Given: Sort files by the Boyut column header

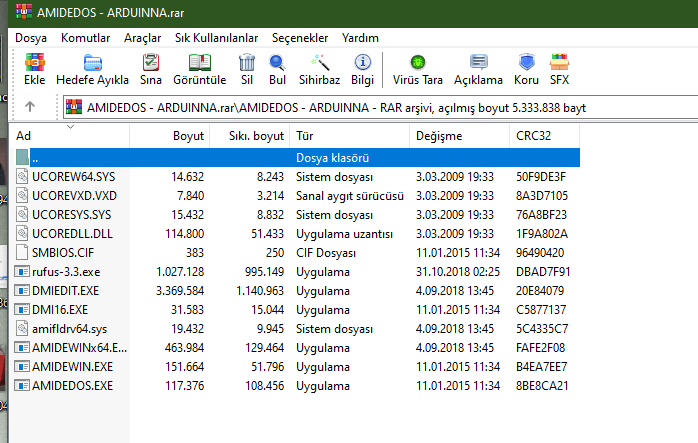Looking at the screenshot, I should (170, 136).
